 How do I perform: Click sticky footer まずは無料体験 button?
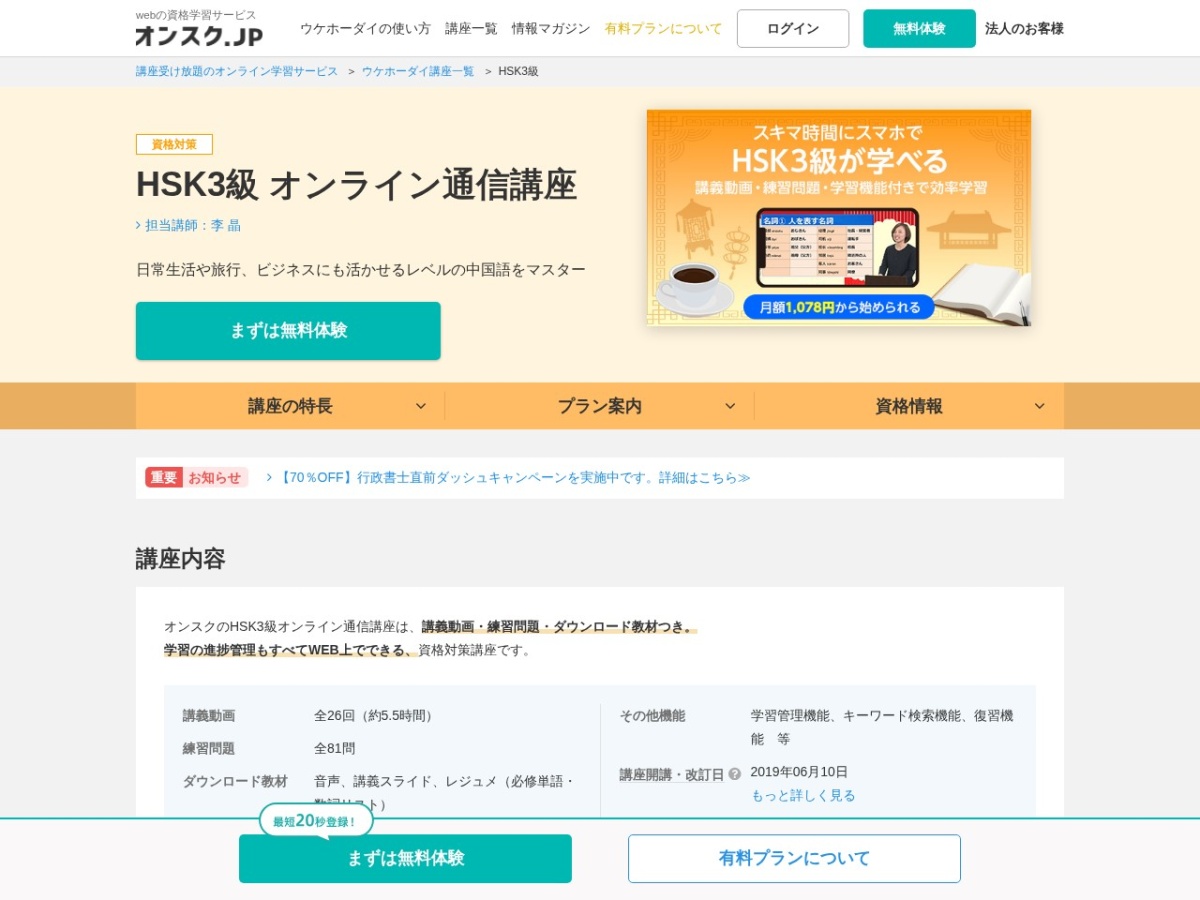click(405, 859)
